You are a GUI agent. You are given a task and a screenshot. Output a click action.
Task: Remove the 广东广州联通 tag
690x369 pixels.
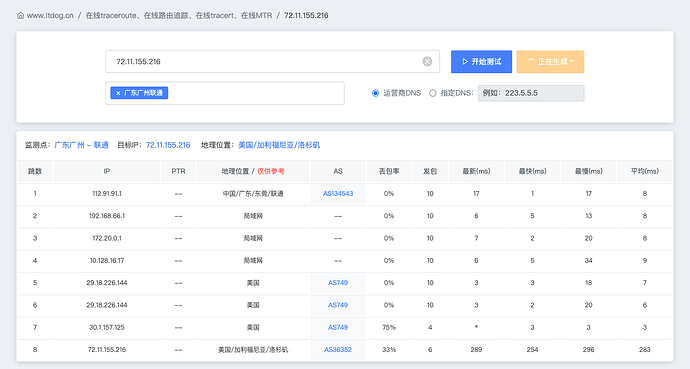pyautogui.click(x=118, y=93)
